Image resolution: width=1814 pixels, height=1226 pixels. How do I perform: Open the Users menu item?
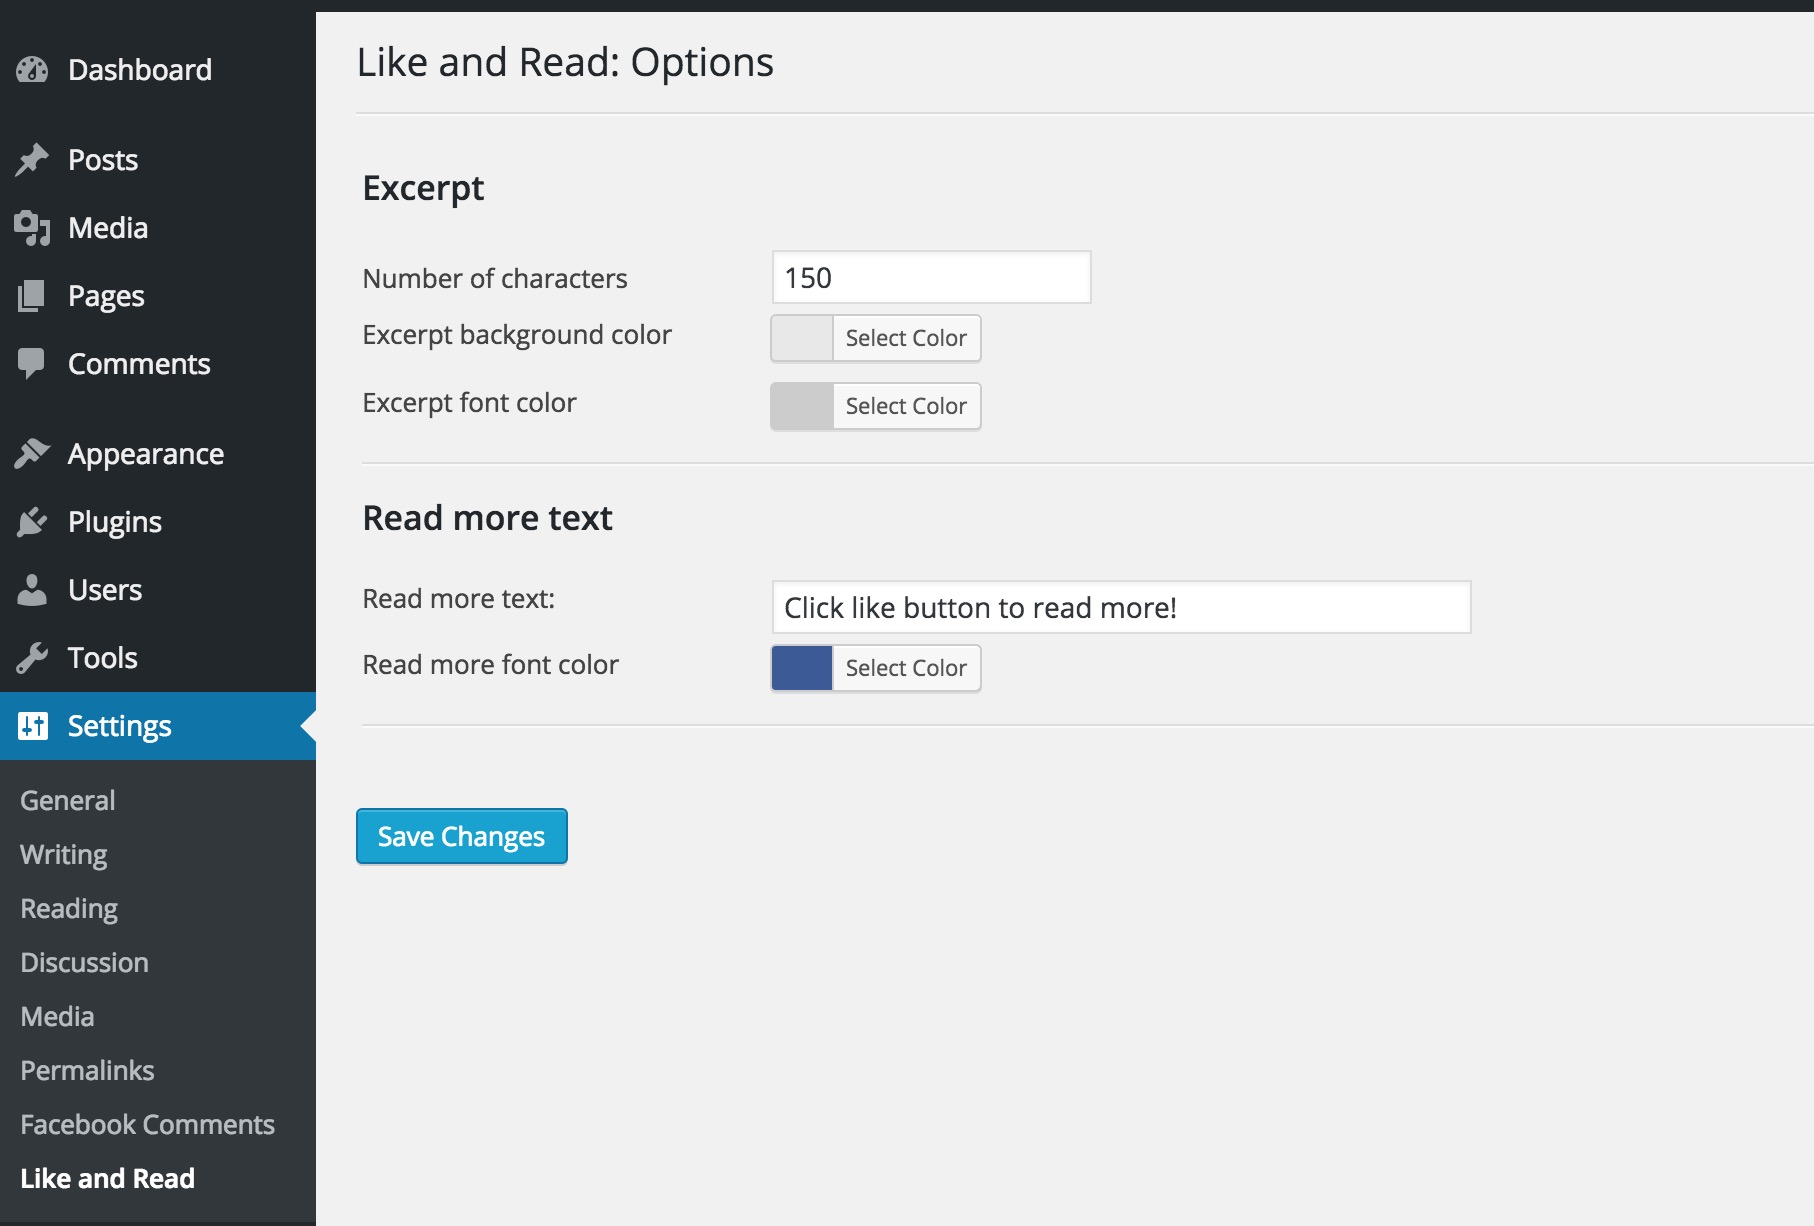pos(158,590)
